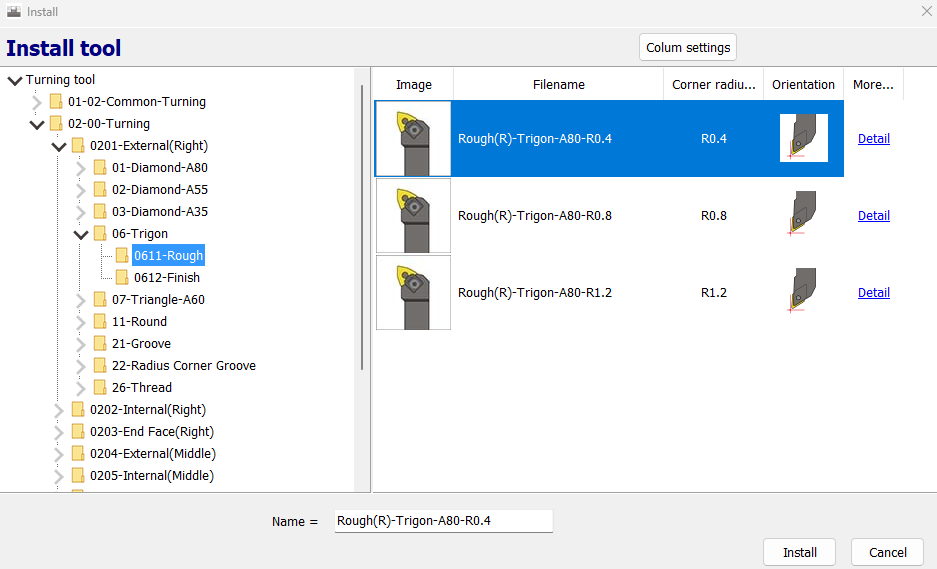Collapse the Turning tool root node
This screenshot has width=937, height=569.
15,80
